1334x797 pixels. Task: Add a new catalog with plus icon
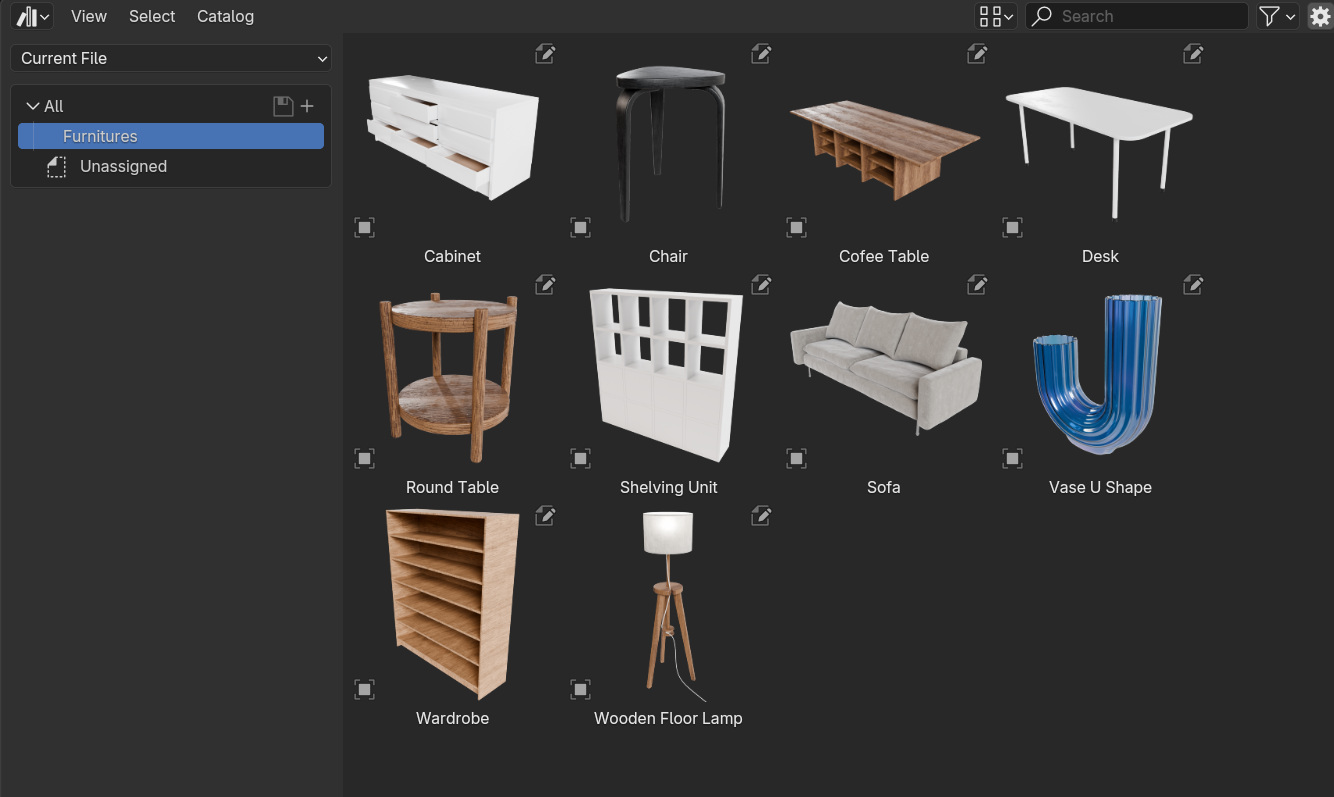(307, 106)
